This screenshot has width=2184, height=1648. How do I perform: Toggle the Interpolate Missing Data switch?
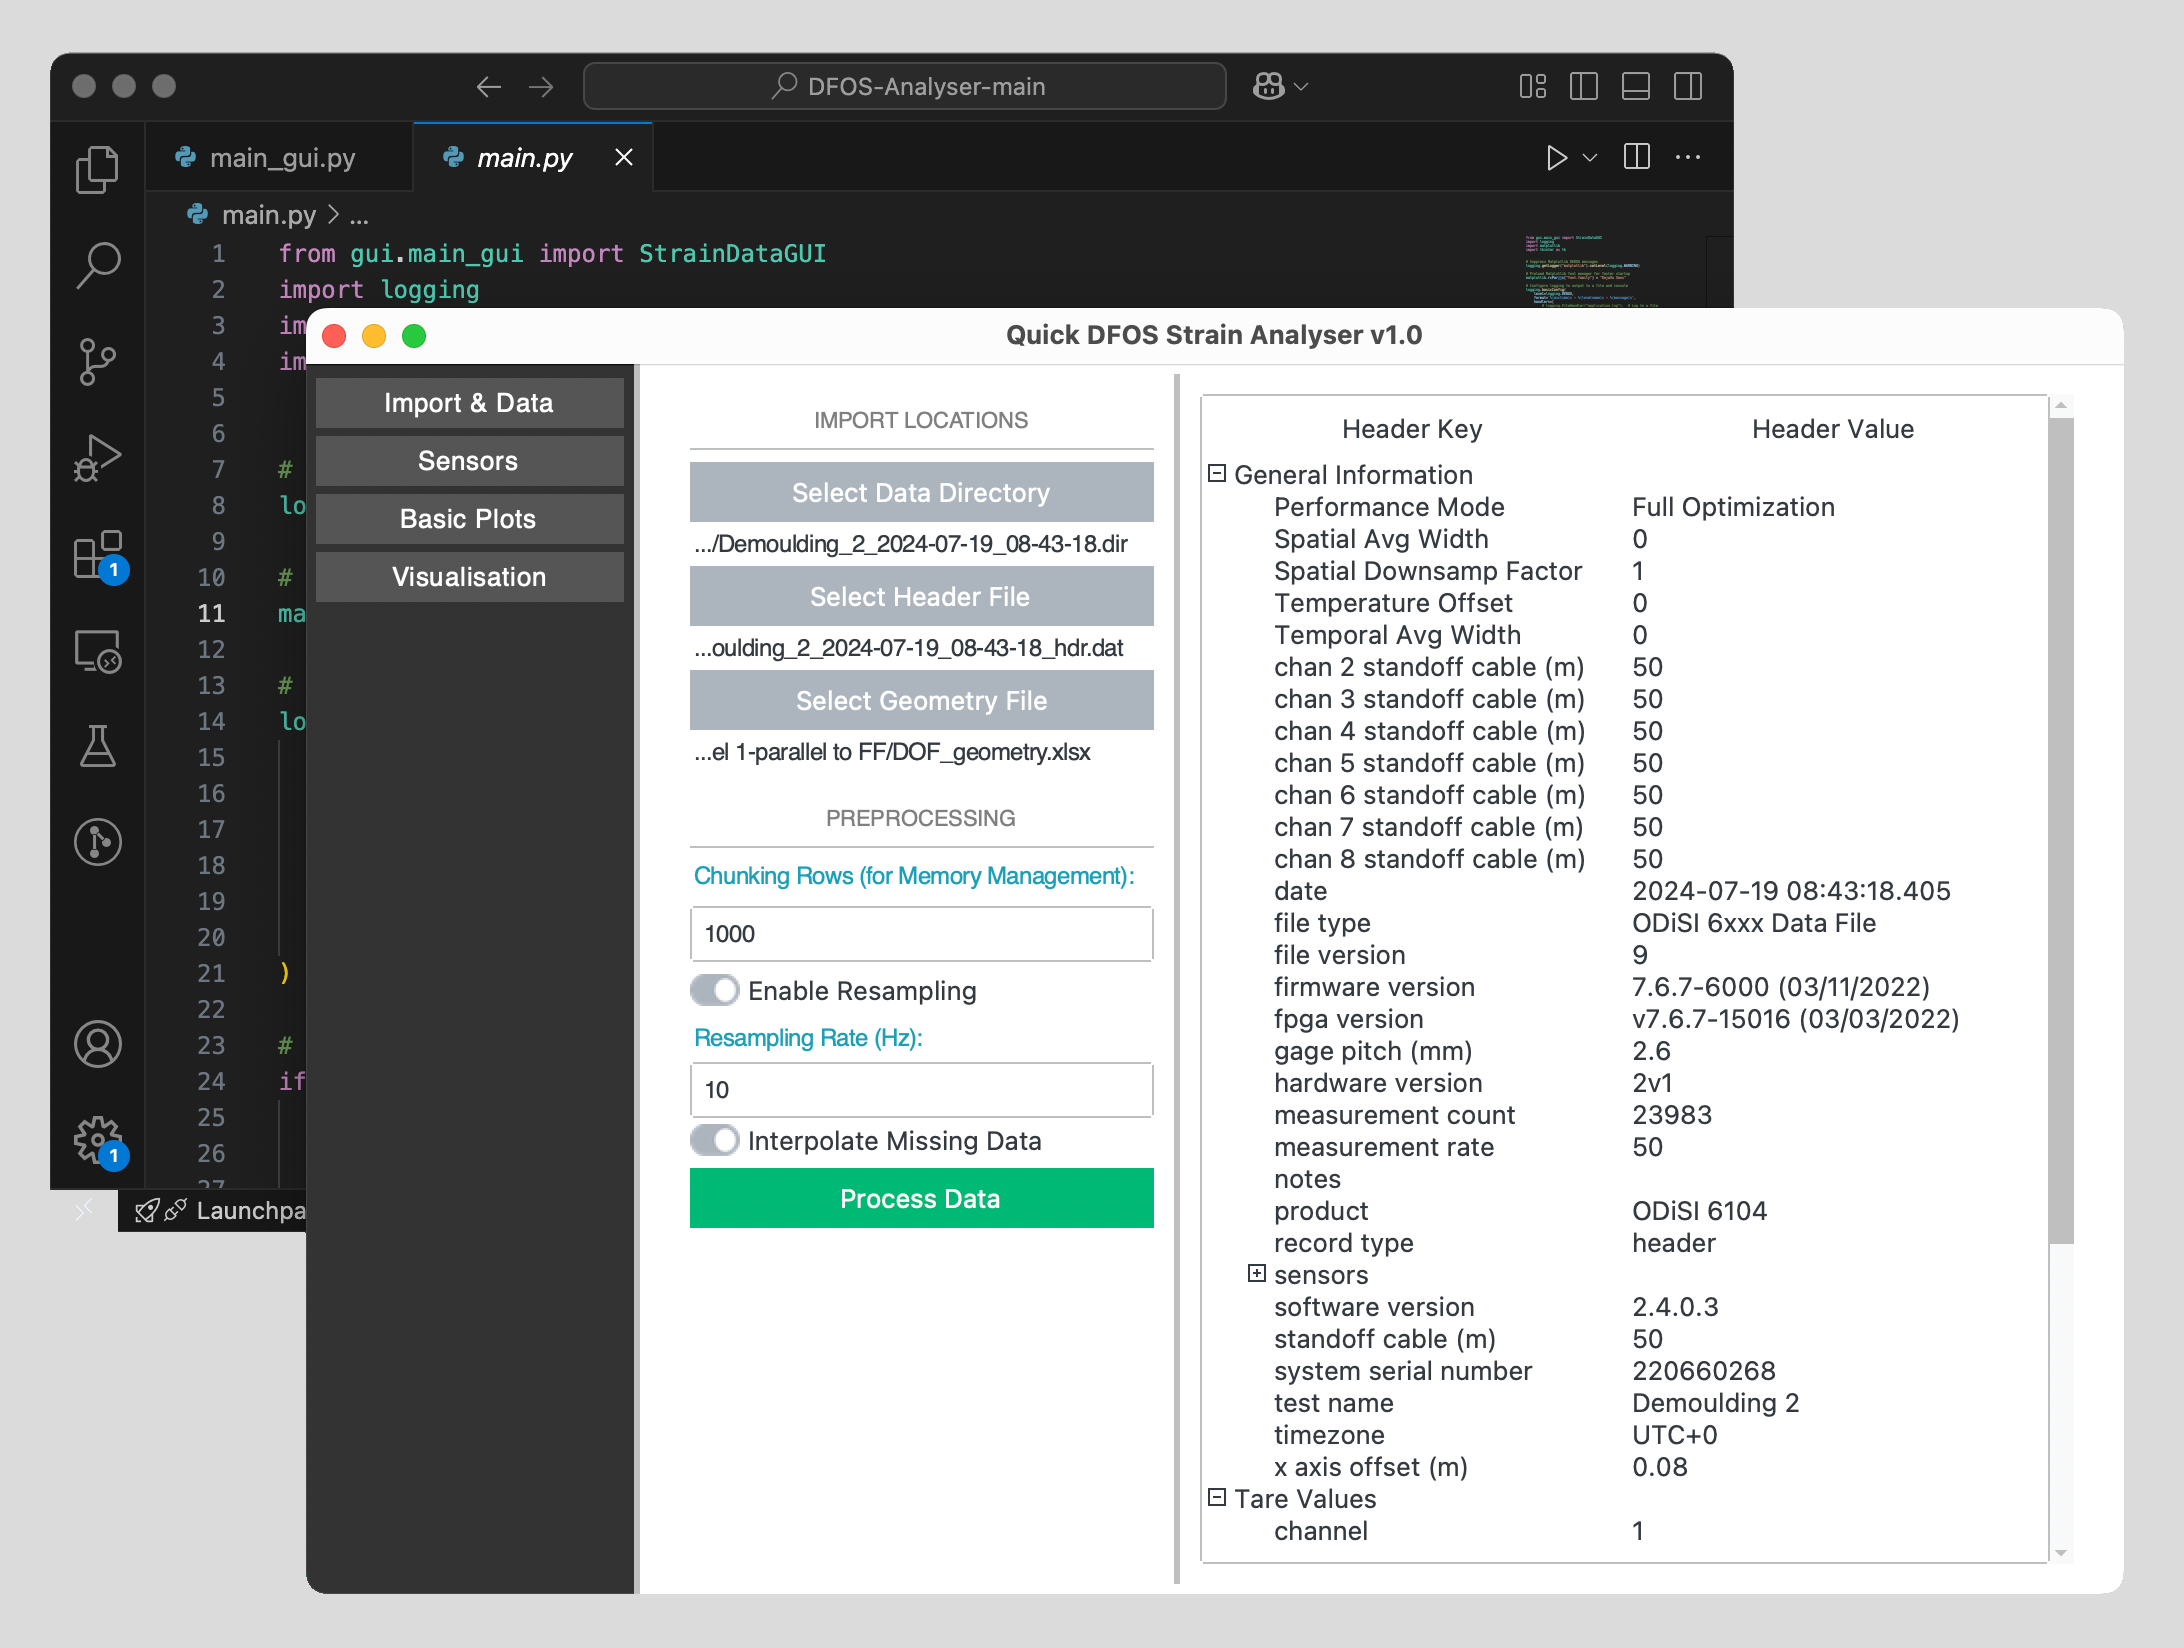click(x=715, y=1140)
